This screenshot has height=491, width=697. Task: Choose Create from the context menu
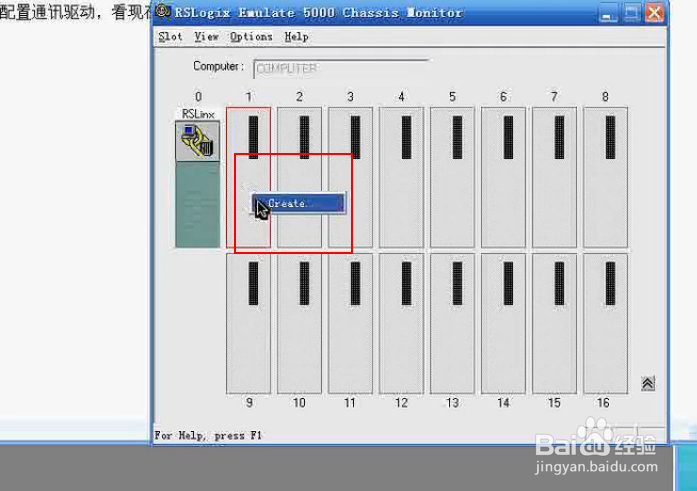[x=299, y=204]
